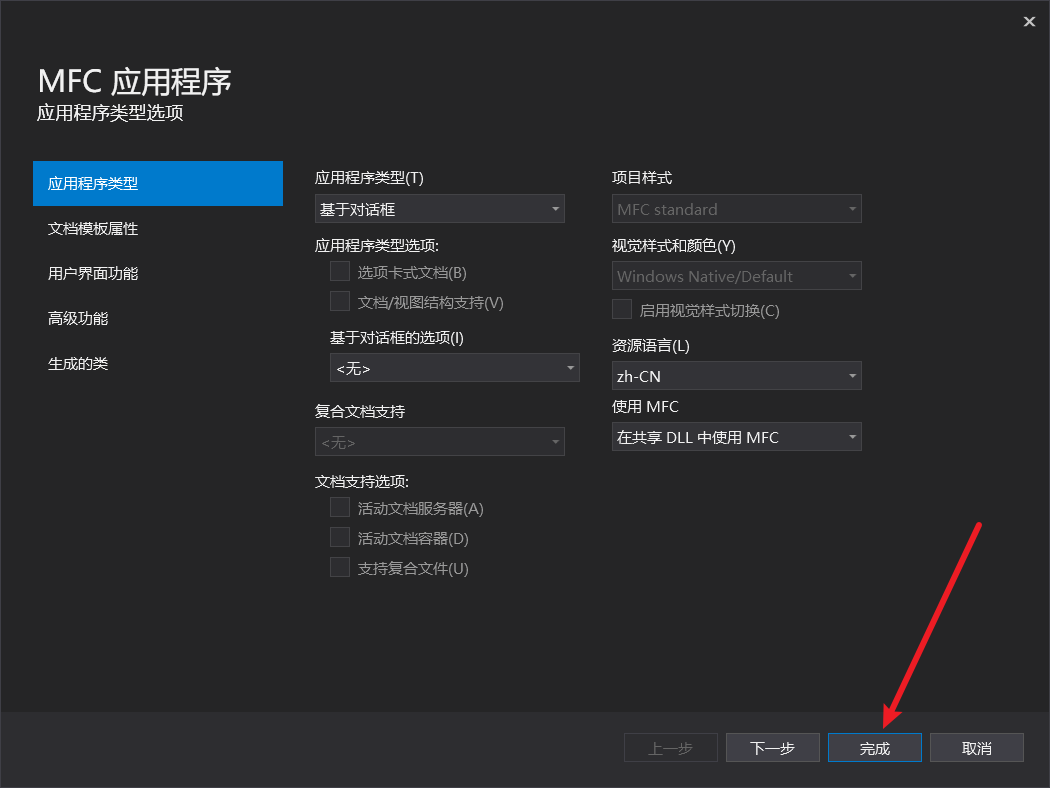Viewport: 1050px width, 788px height.
Task: Check the 支持复合文件 checkbox
Action: click(x=339, y=567)
